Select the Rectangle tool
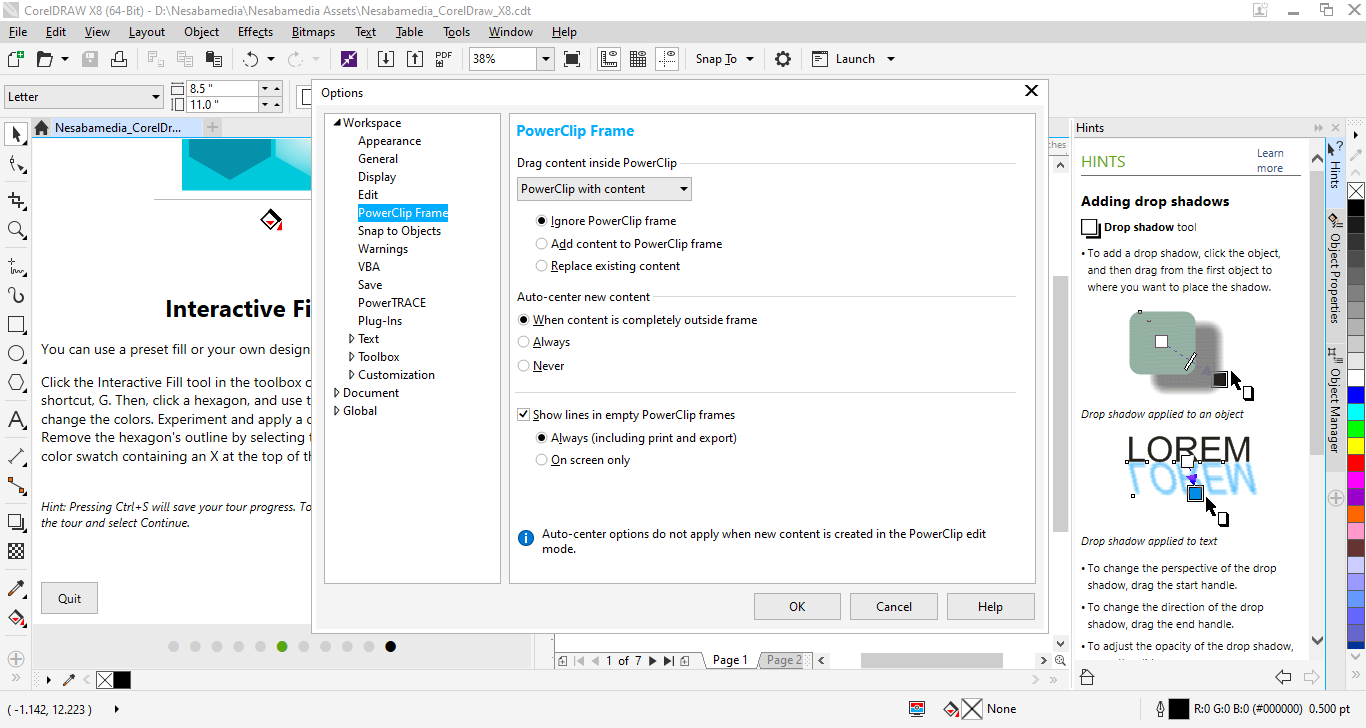This screenshot has width=1366, height=728. click(16, 325)
